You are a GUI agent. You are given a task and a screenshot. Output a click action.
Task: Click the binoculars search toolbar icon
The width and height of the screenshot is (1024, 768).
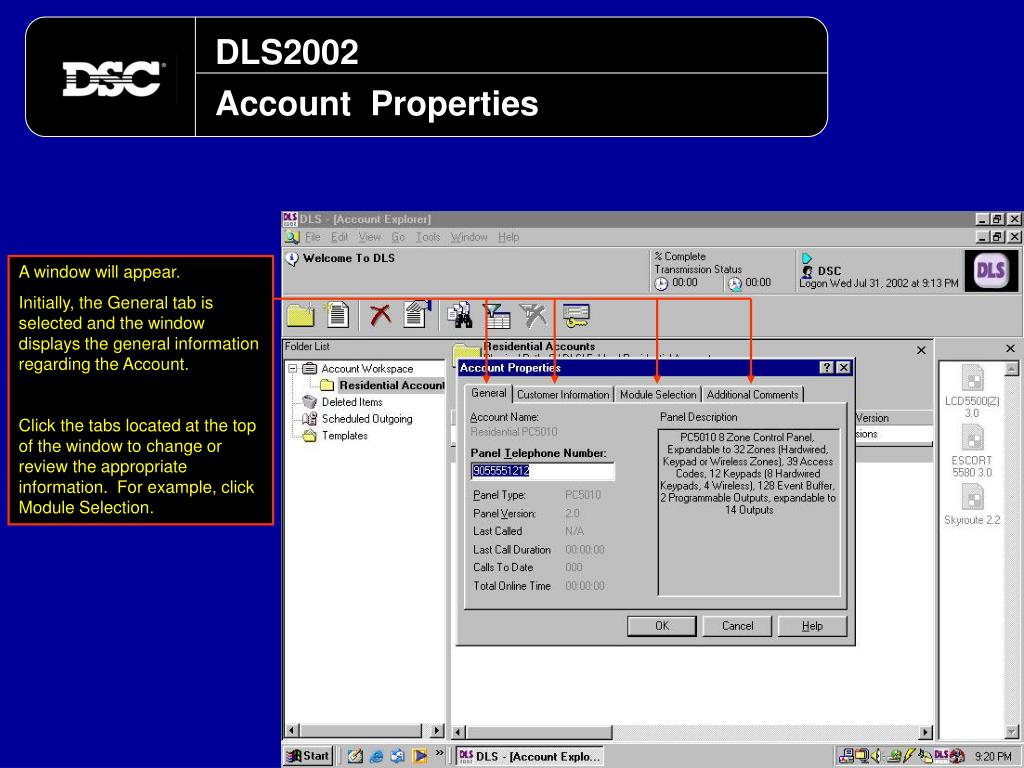pos(459,314)
